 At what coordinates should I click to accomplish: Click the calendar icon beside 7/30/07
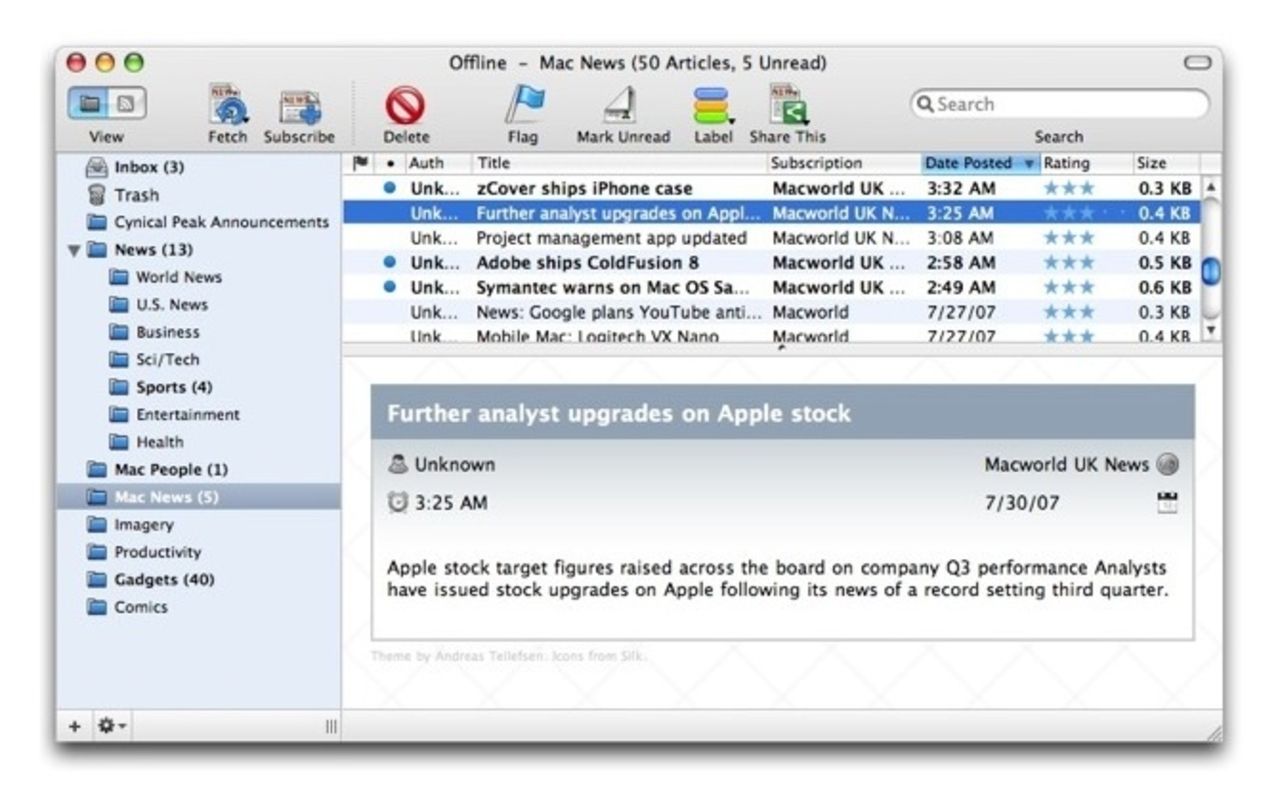coord(1166,503)
